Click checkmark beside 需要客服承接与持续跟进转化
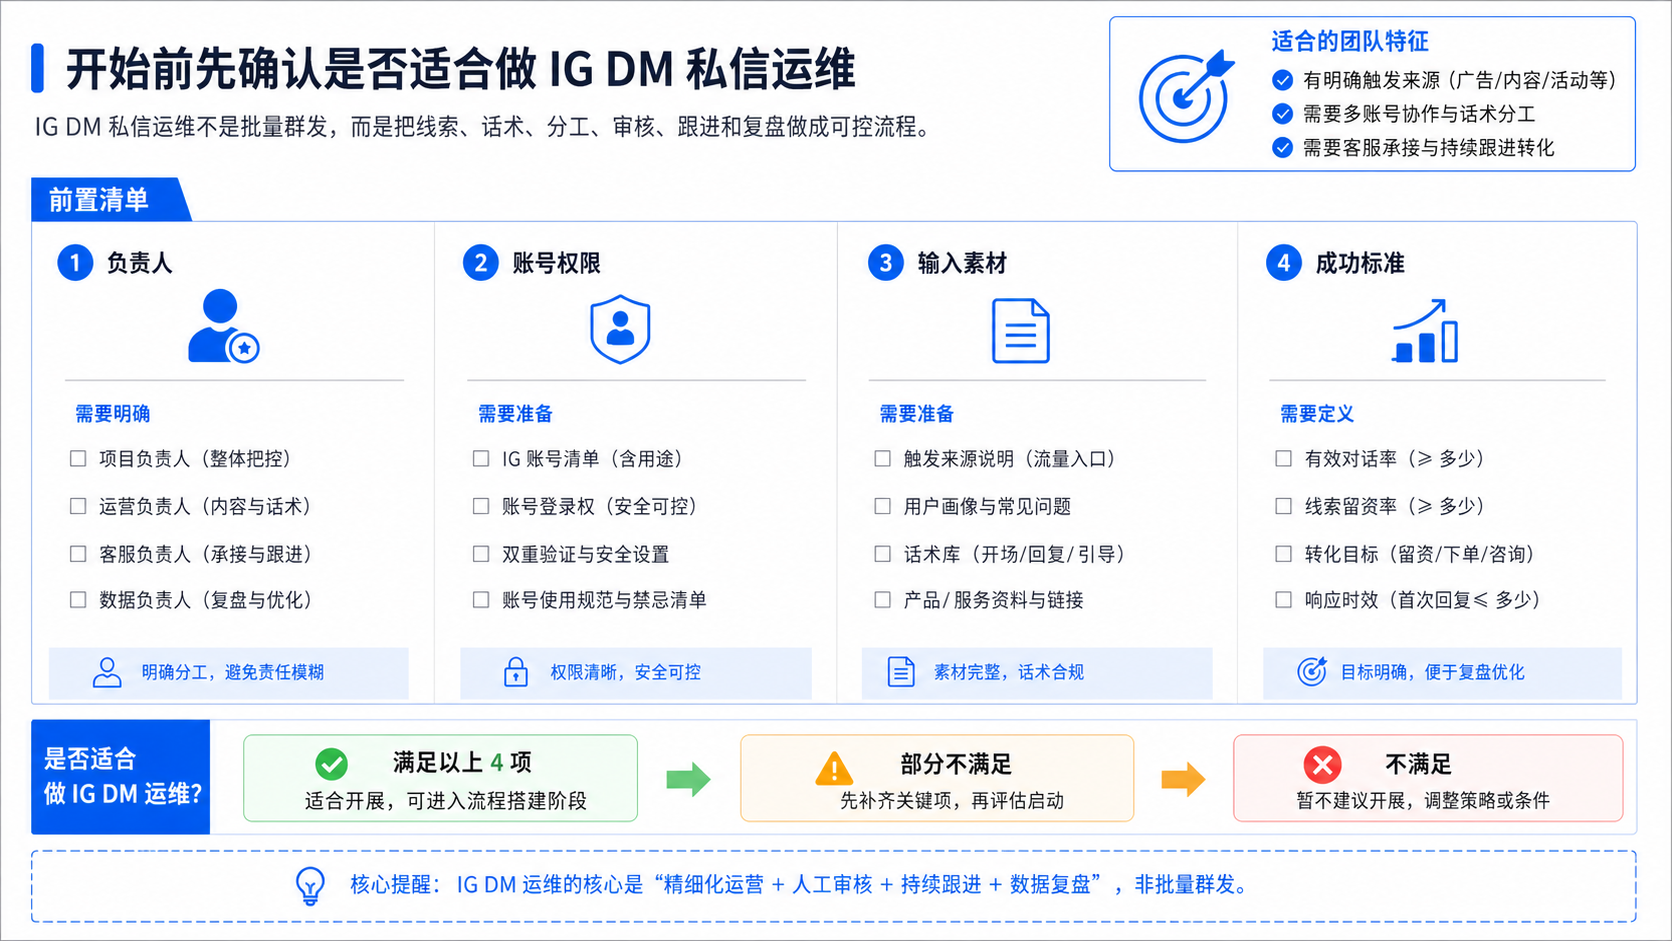1672x941 pixels. pyautogui.click(x=1282, y=148)
